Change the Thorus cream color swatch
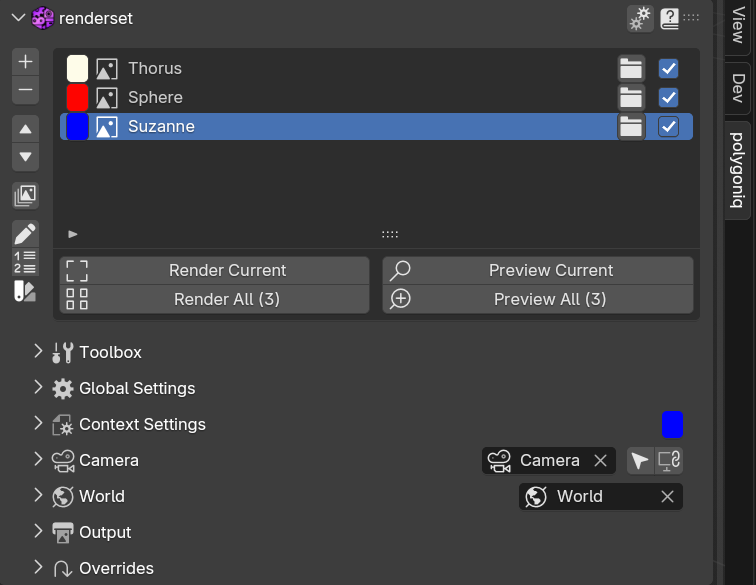756x585 pixels. tap(77, 68)
